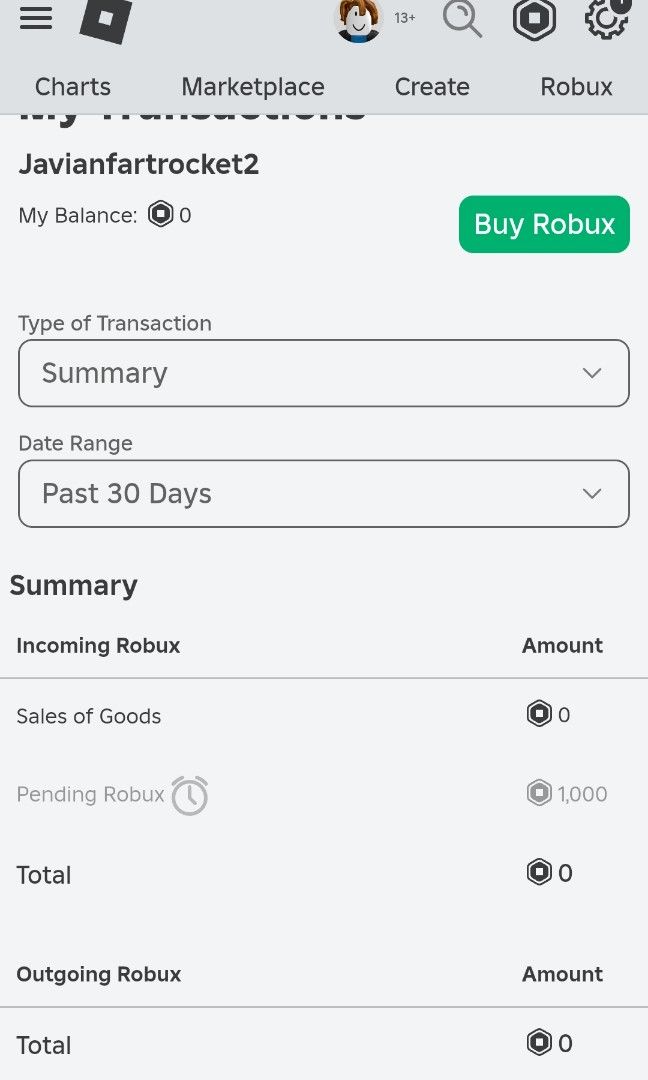
Task: Select the Robux tab in navigation
Action: tap(576, 87)
